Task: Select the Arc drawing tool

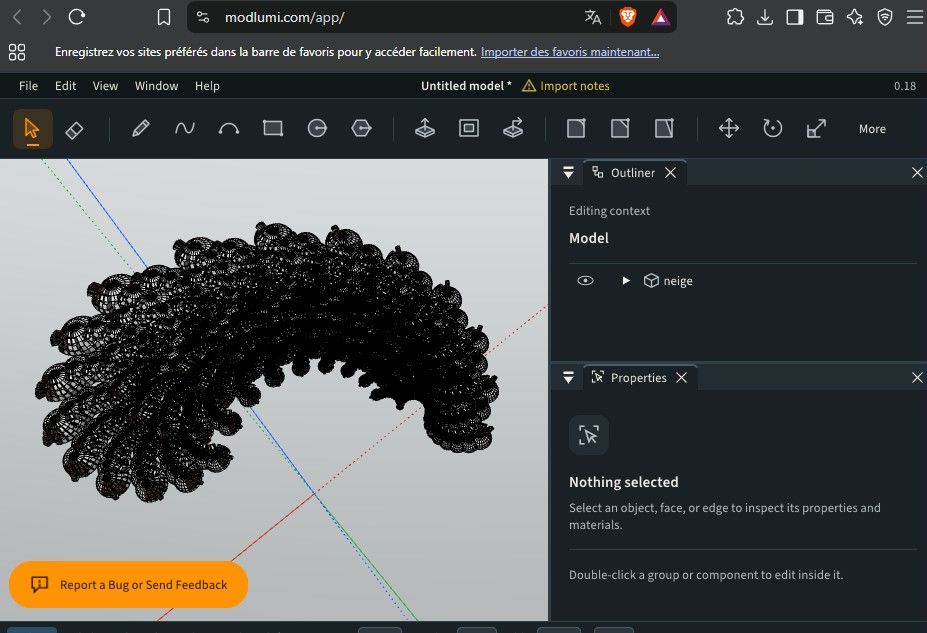Action: coord(229,128)
